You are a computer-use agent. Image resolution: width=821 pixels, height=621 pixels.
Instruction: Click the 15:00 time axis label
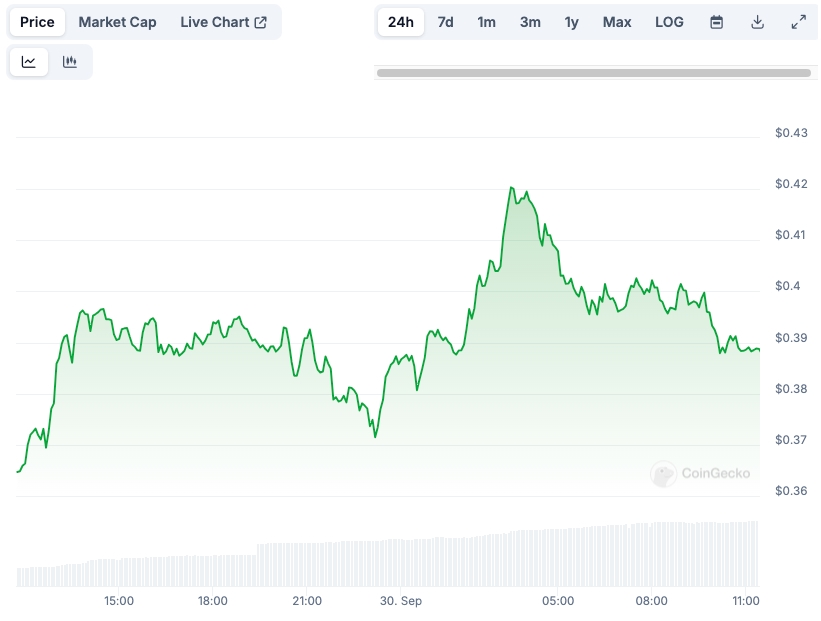pyautogui.click(x=119, y=601)
